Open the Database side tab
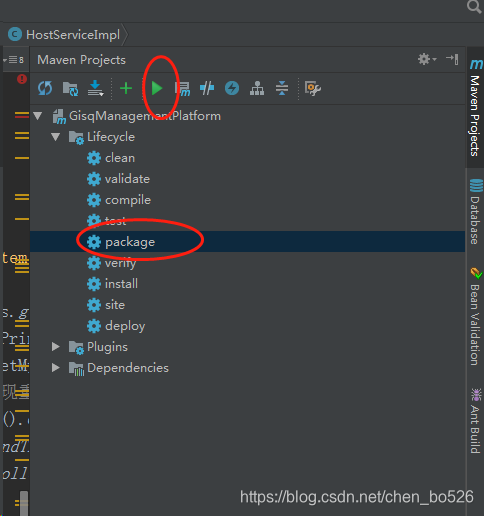This screenshot has width=484, height=516. click(x=475, y=212)
